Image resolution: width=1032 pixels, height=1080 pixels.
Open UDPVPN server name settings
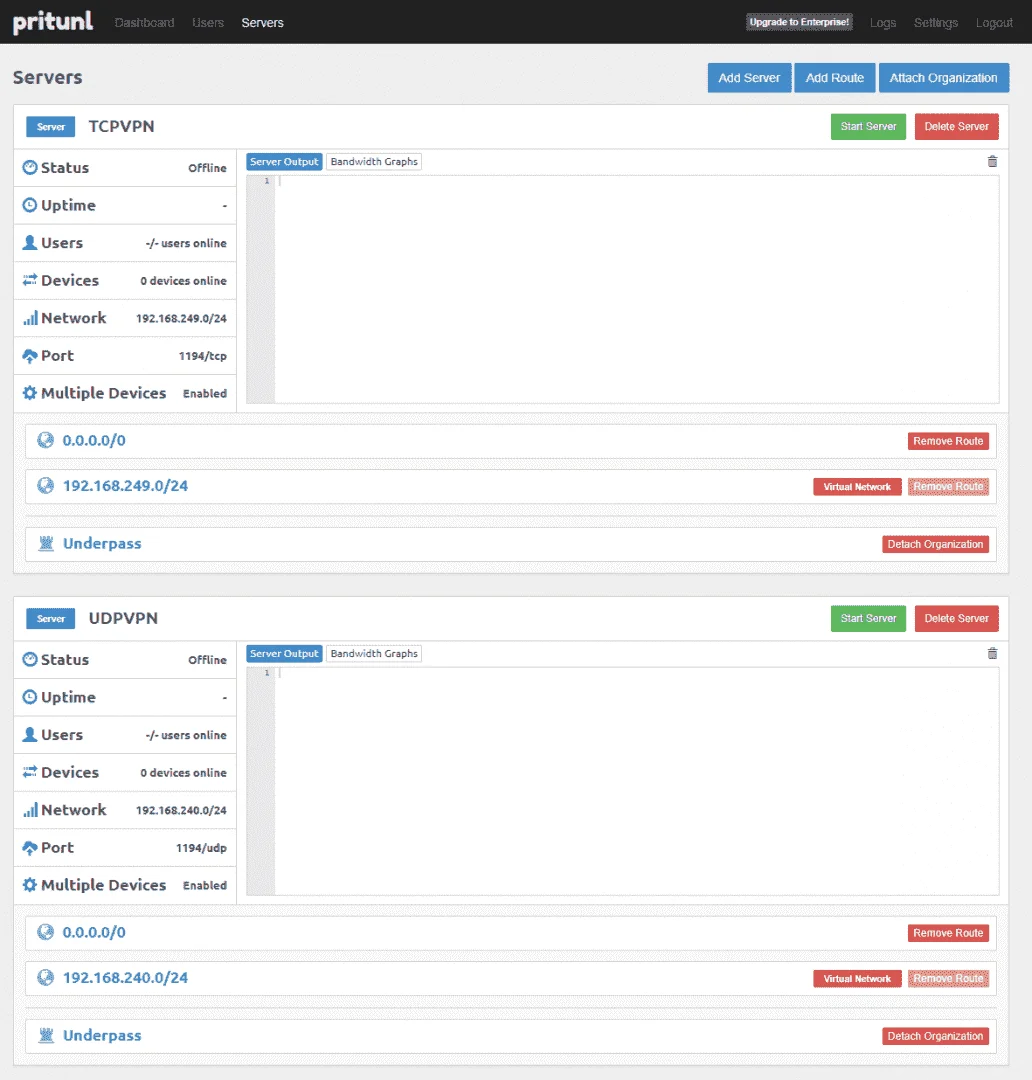click(x=123, y=619)
